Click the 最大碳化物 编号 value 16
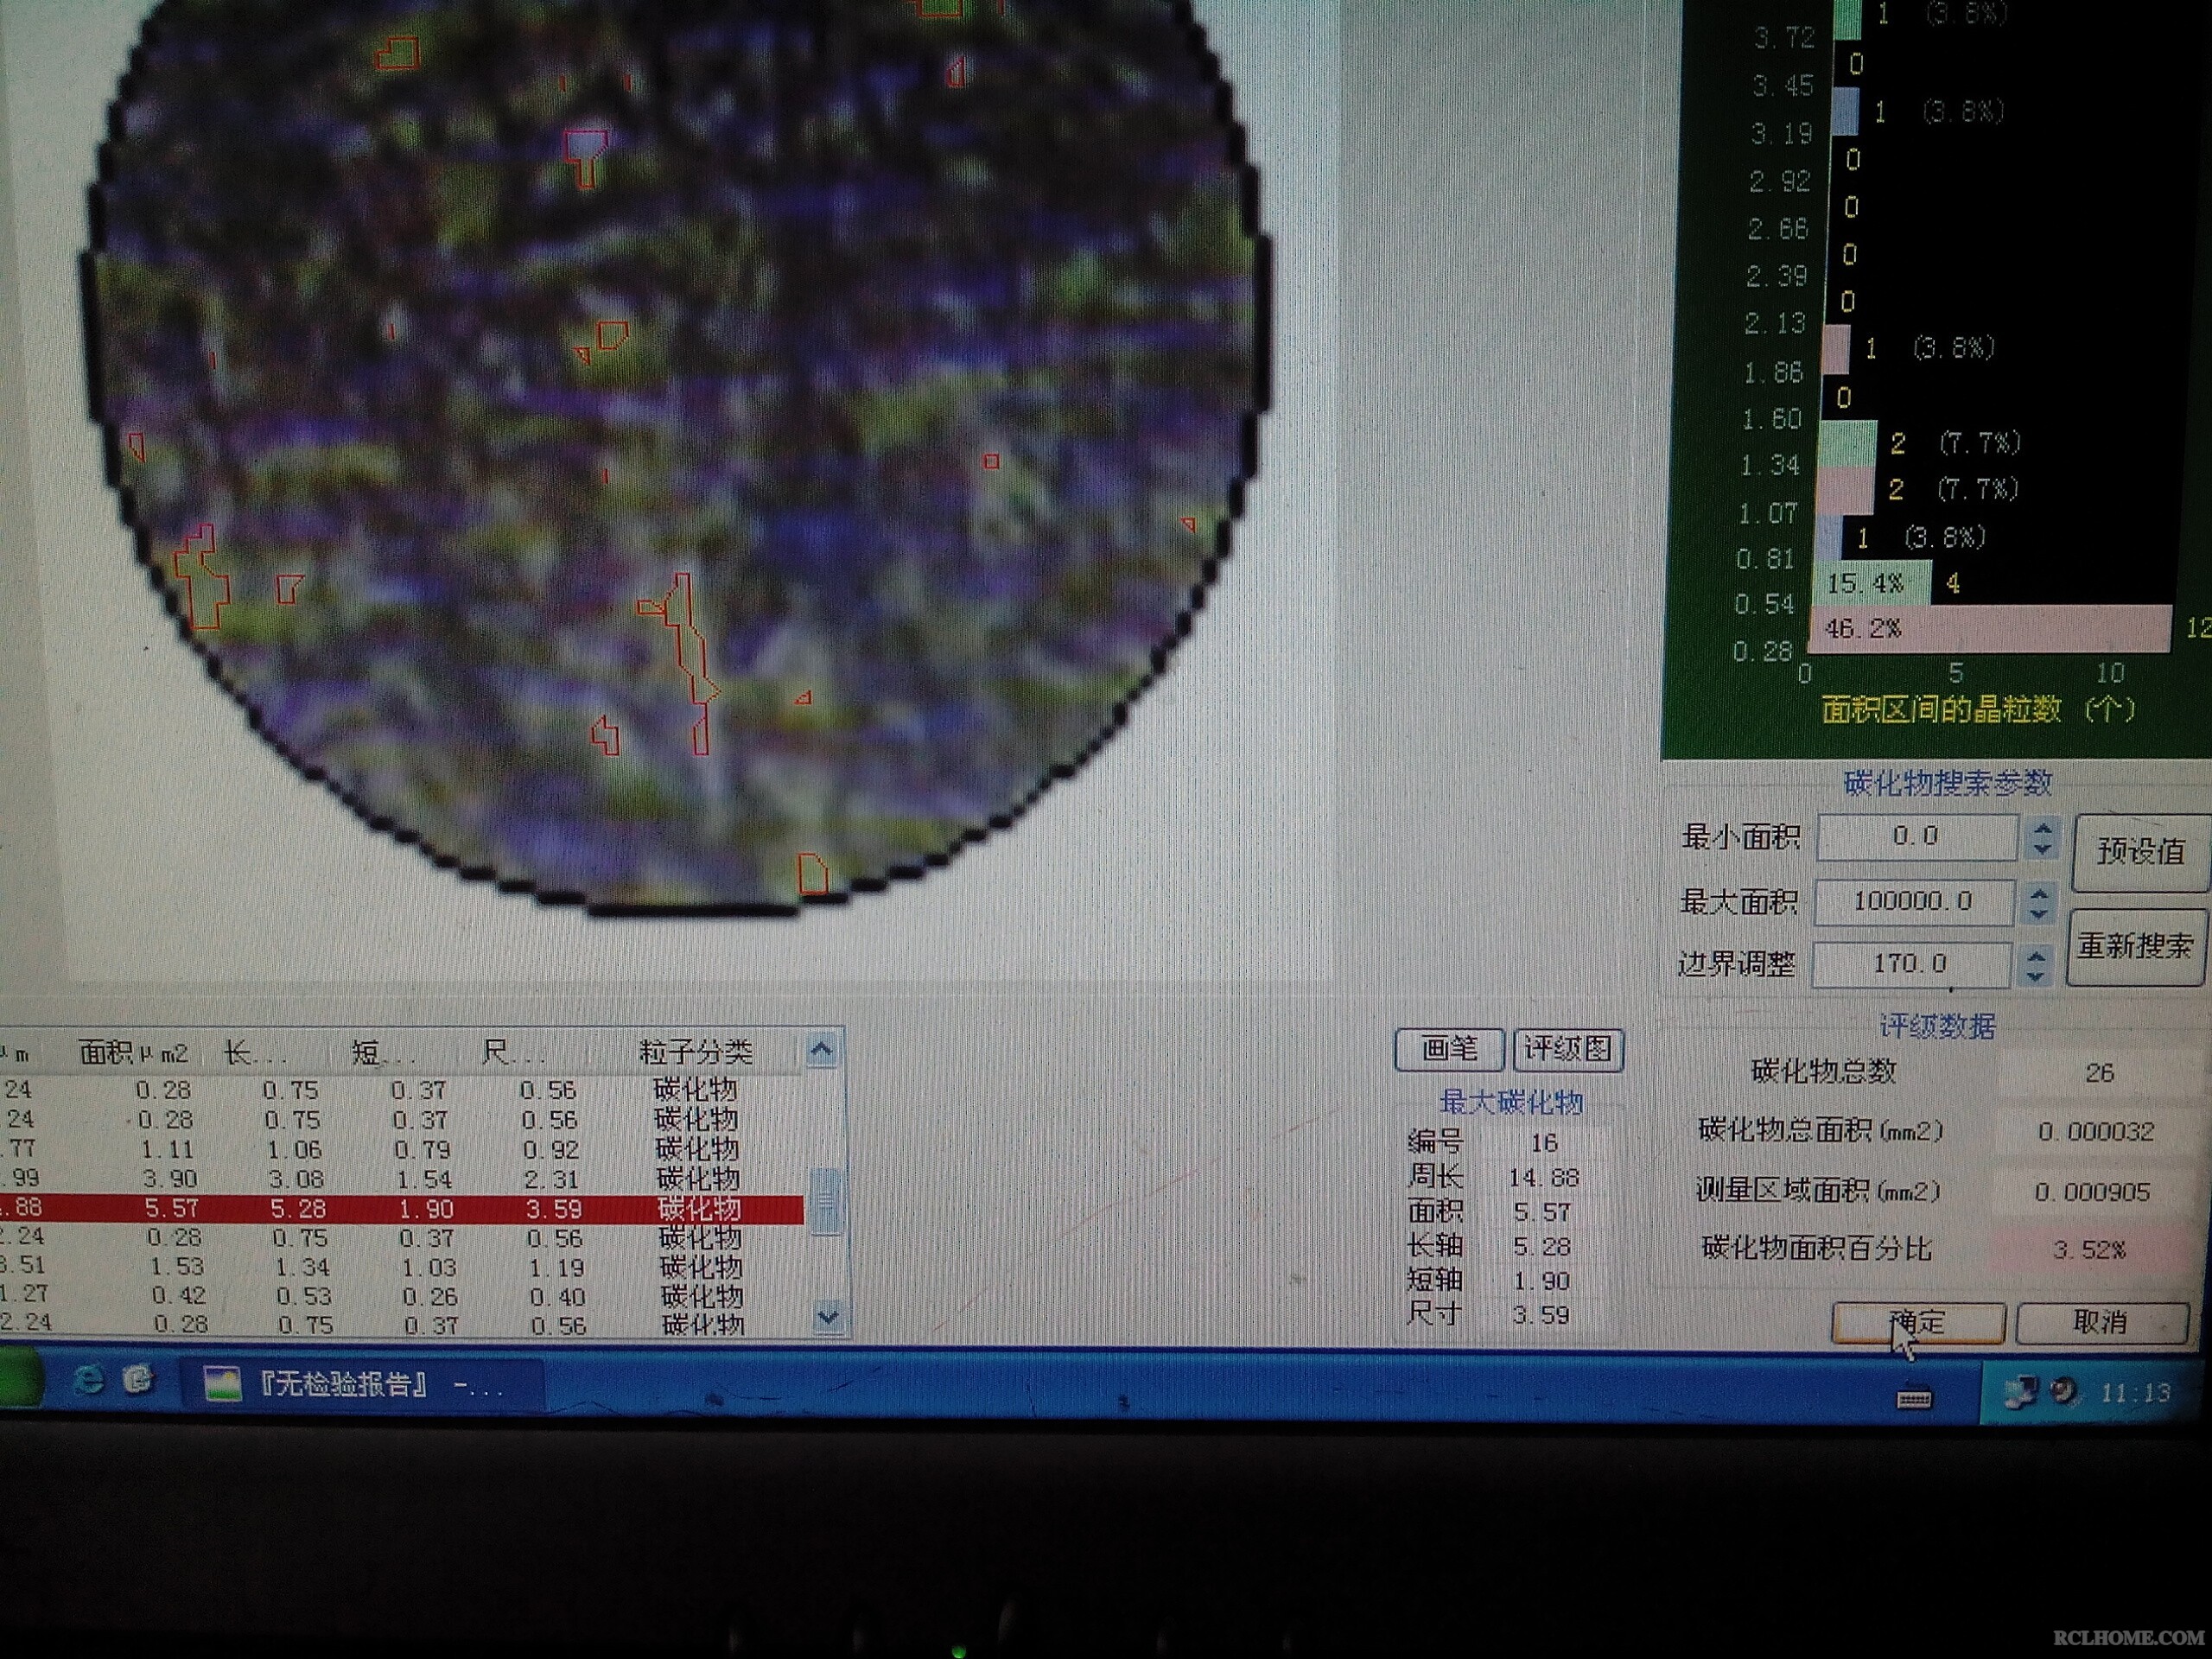This screenshot has height=1659, width=2212. point(1544,1143)
